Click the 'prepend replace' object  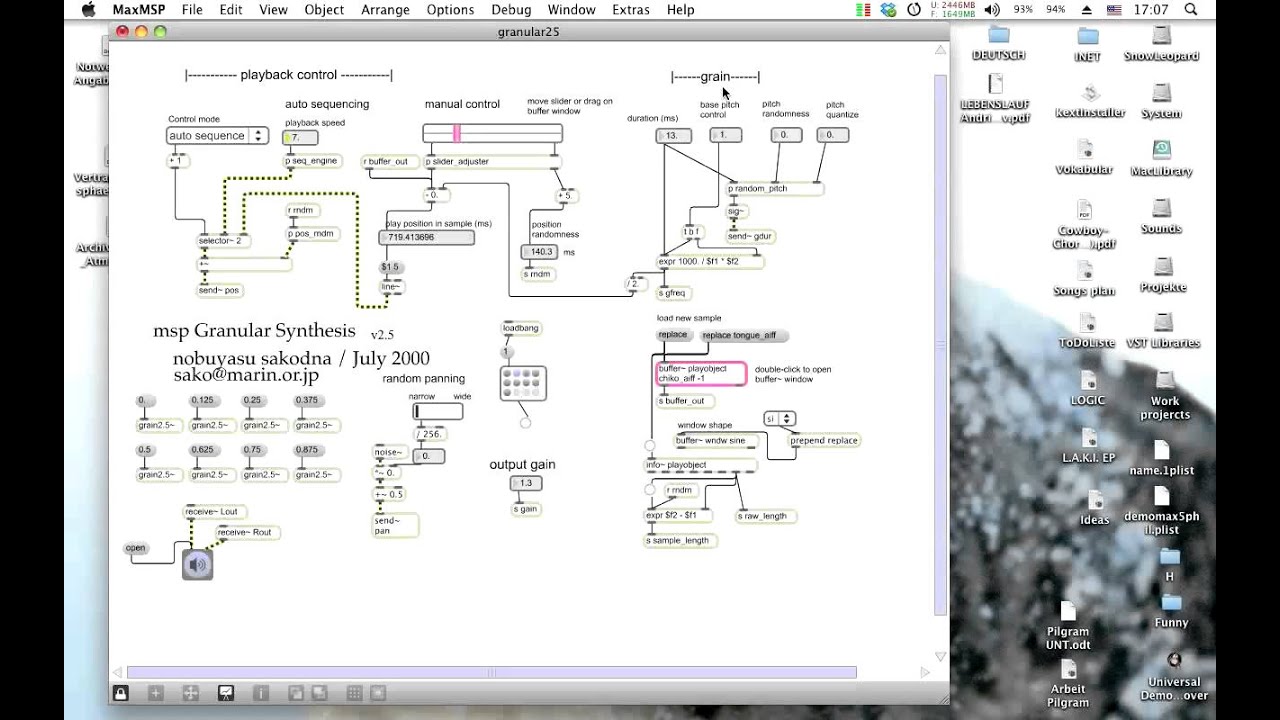point(824,440)
